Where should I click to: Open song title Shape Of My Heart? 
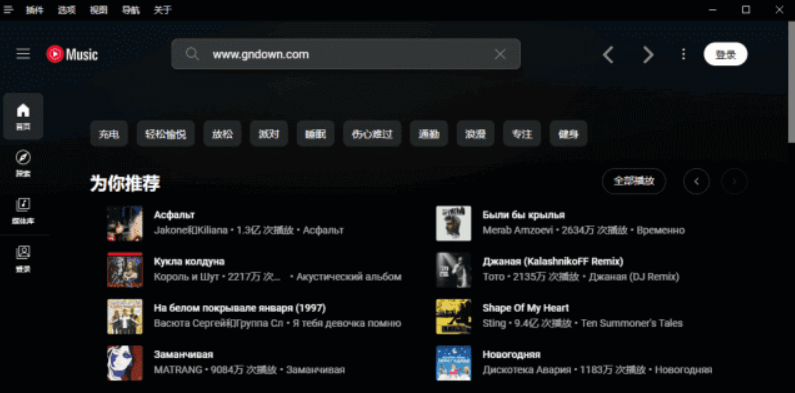click(526, 308)
